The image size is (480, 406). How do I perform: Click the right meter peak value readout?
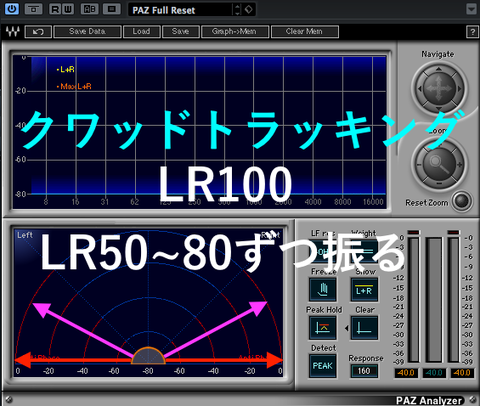(462, 373)
